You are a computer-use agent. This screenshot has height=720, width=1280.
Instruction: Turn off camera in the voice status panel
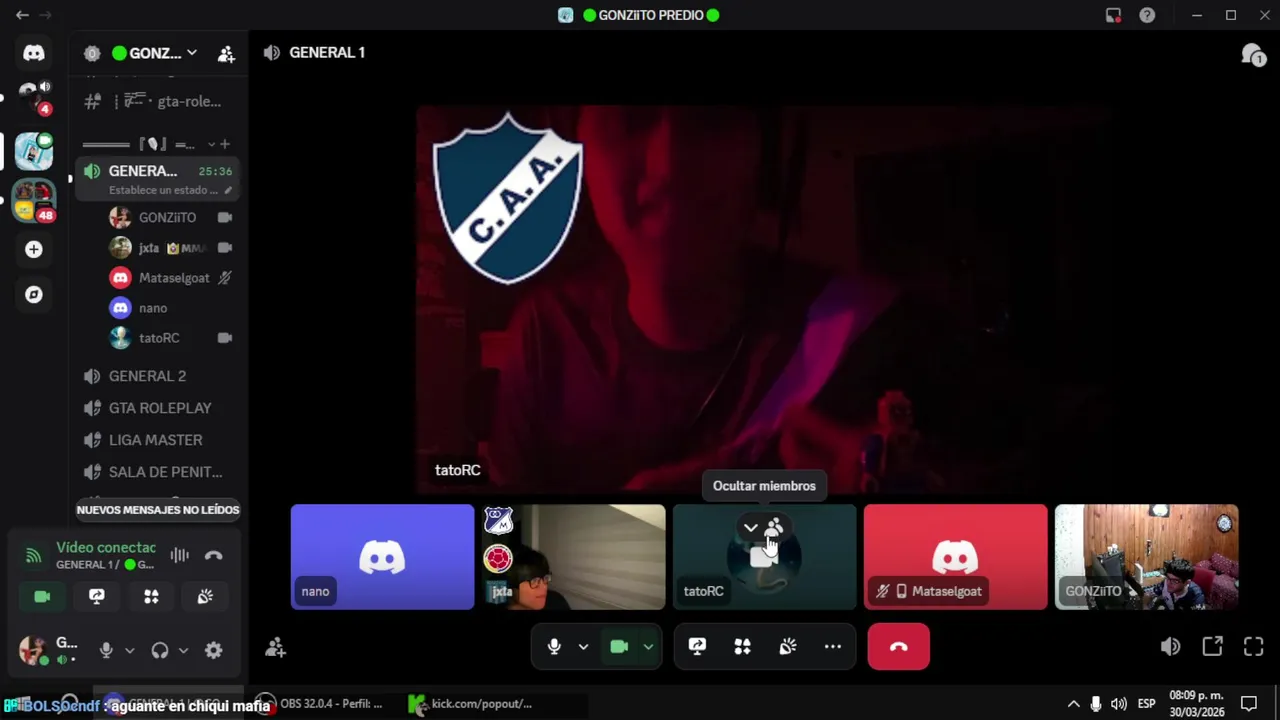(x=42, y=596)
